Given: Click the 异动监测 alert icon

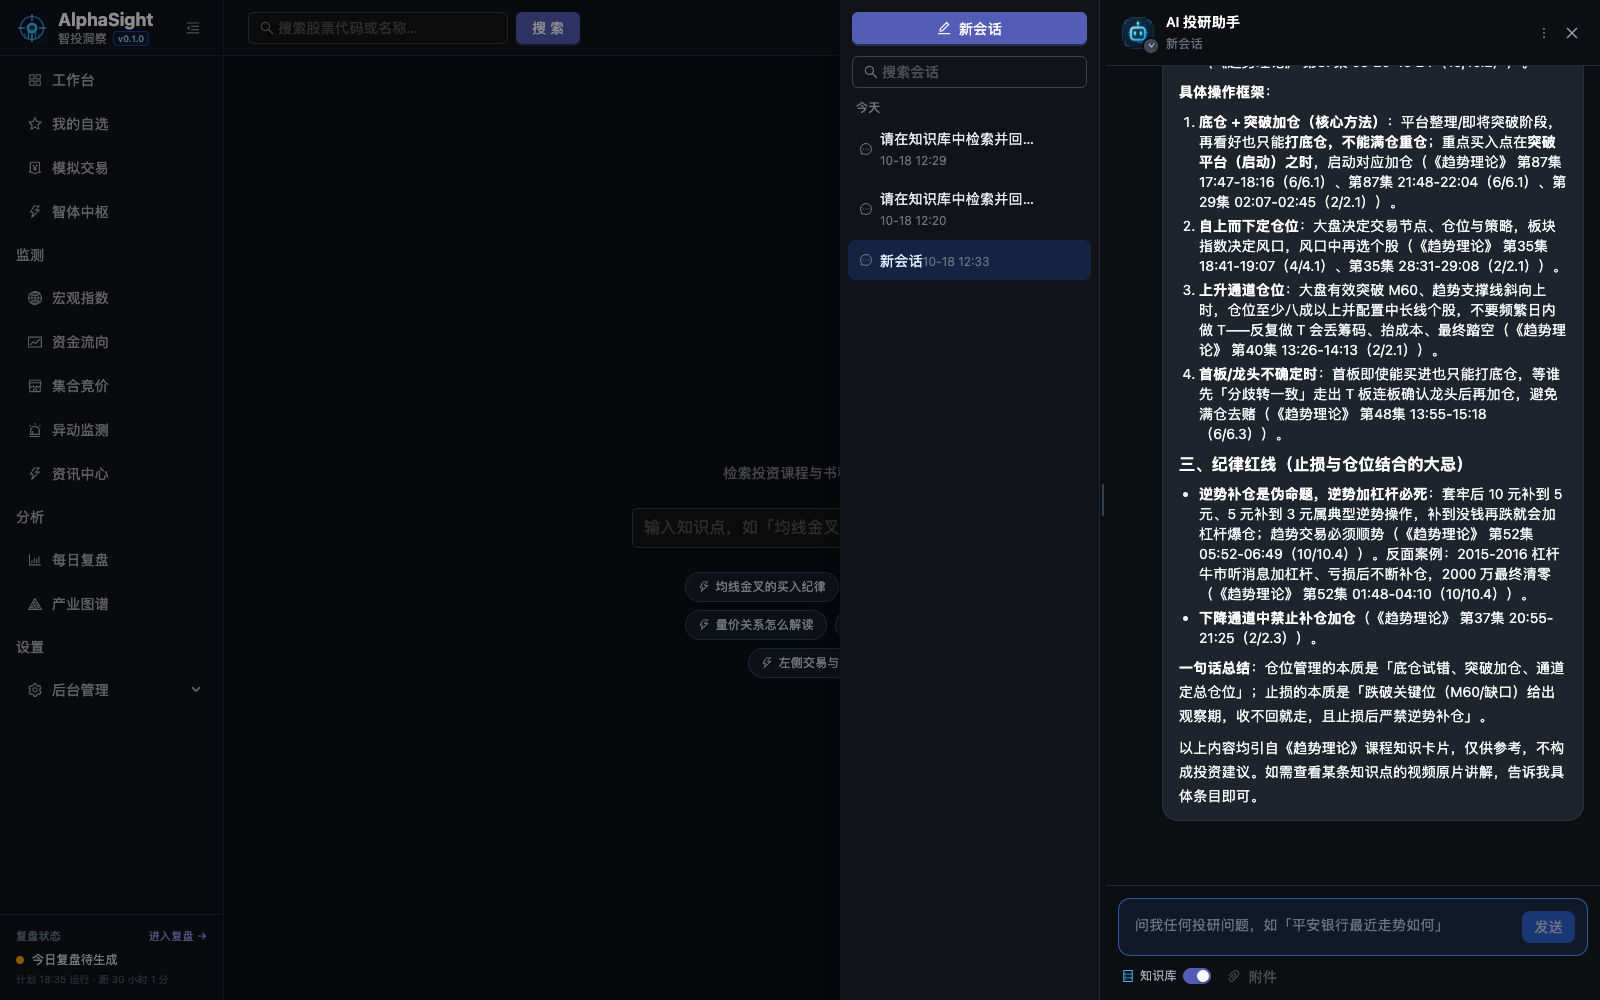Looking at the screenshot, I should pyautogui.click(x=35, y=430).
